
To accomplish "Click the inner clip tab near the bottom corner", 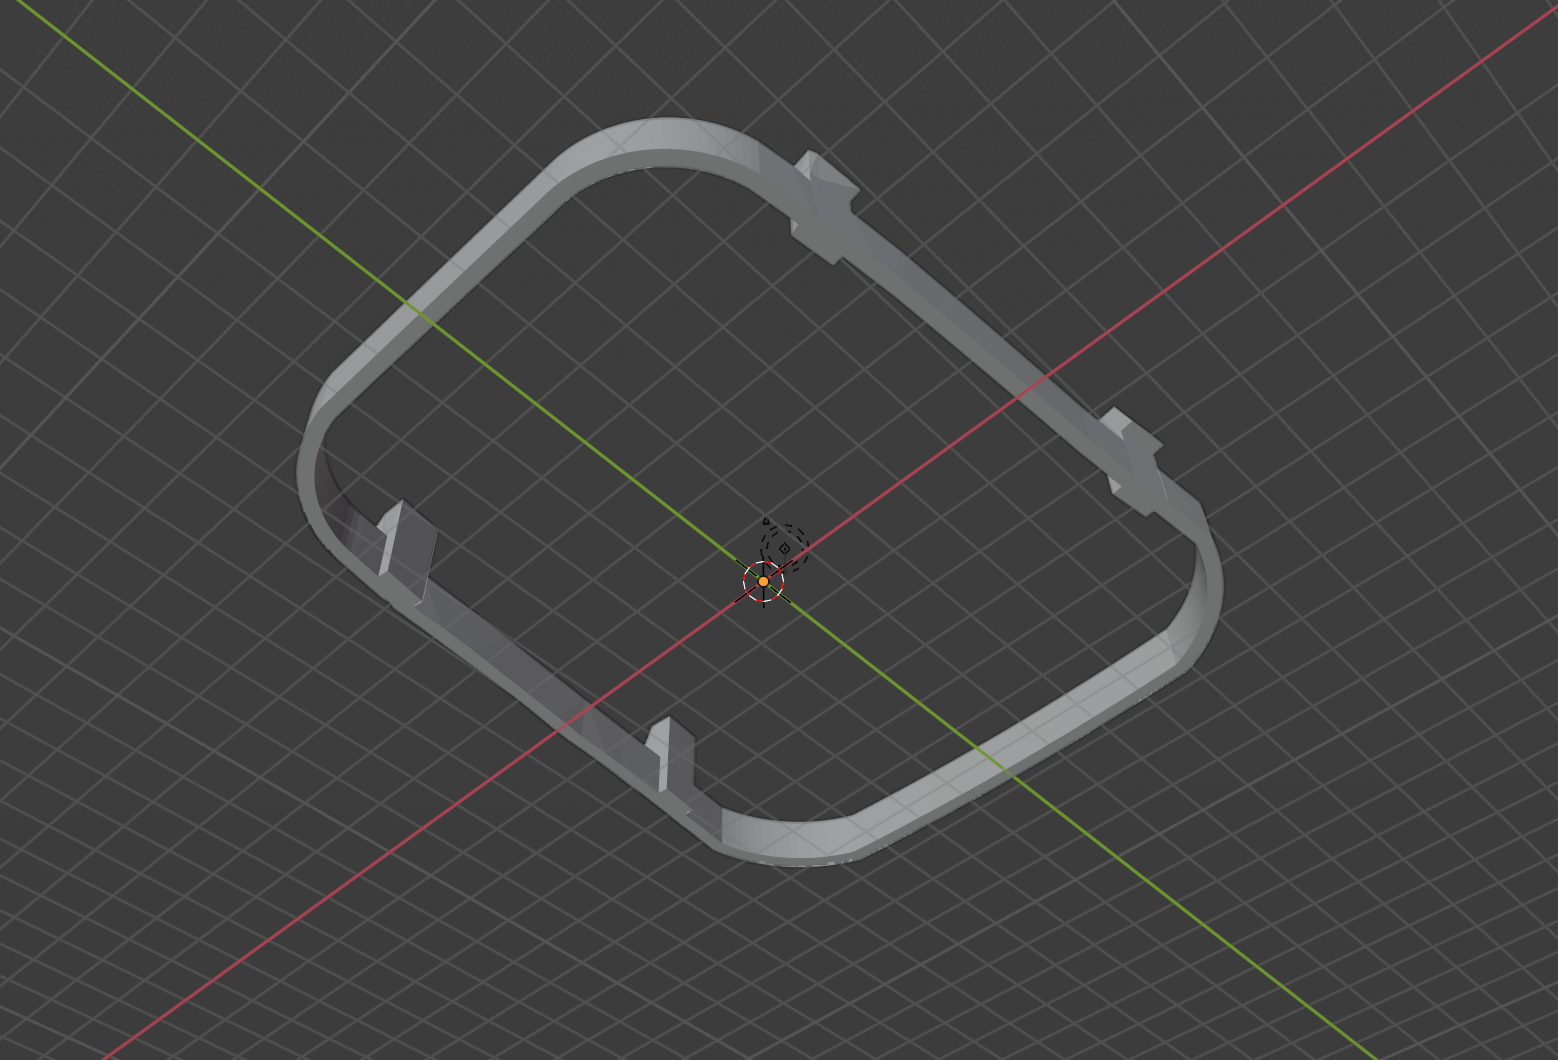I will click(x=670, y=755).
